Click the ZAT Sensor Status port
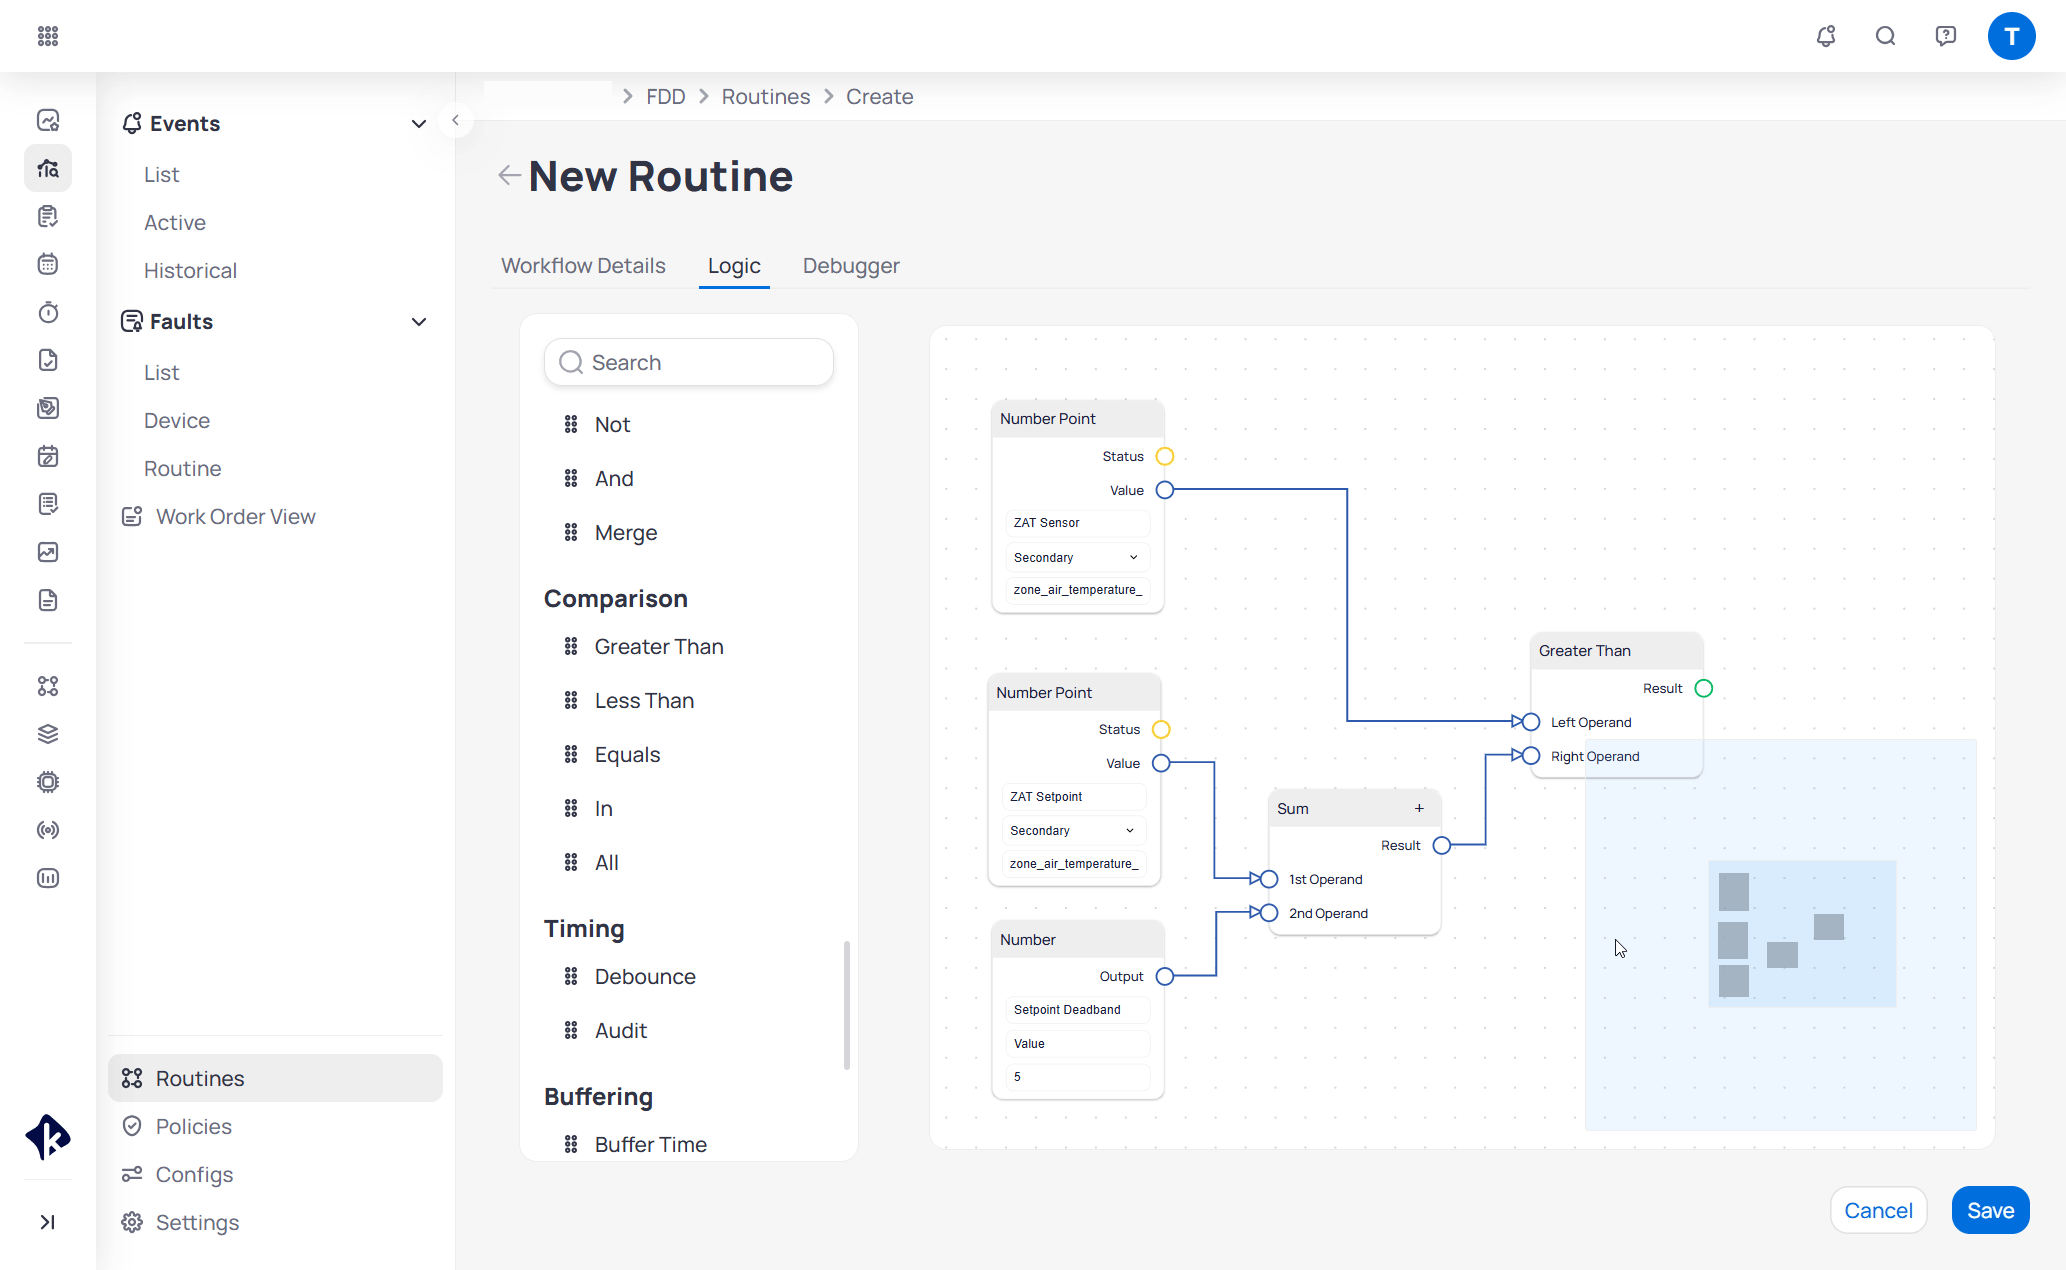This screenshot has height=1270, width=2066. 1165,456
